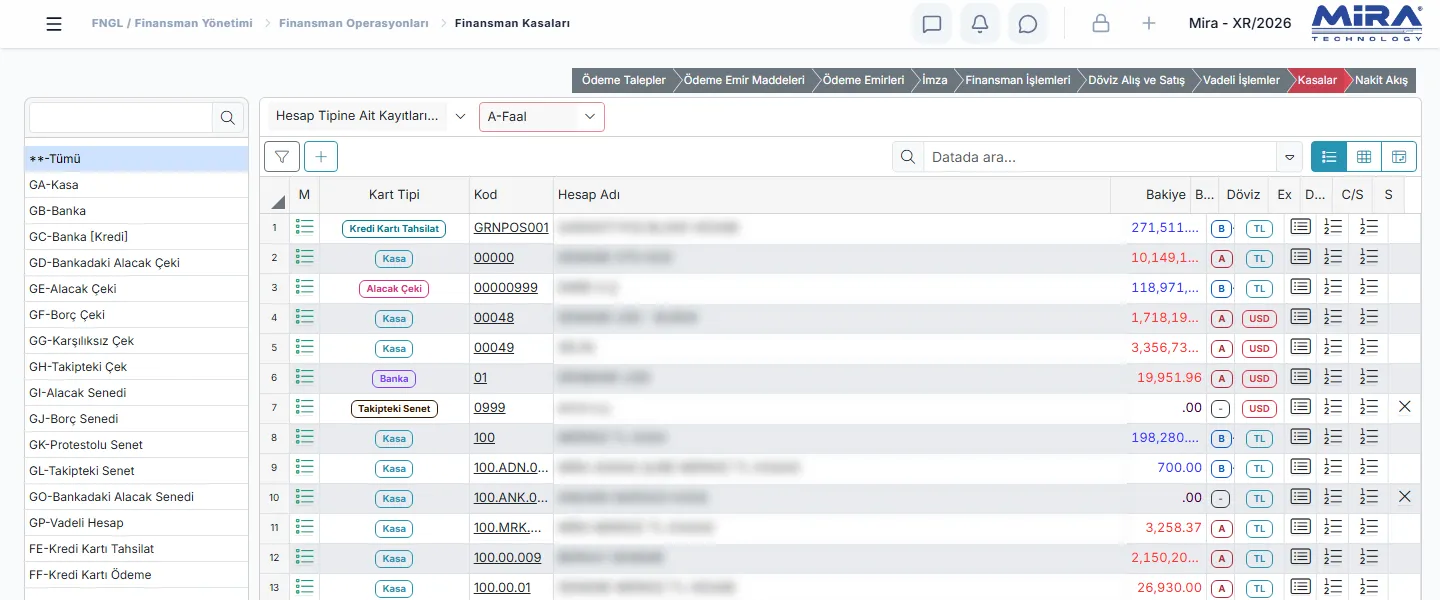Click the search magnifier in left panel
This screenshot has height=600, width=1440.
228,118
